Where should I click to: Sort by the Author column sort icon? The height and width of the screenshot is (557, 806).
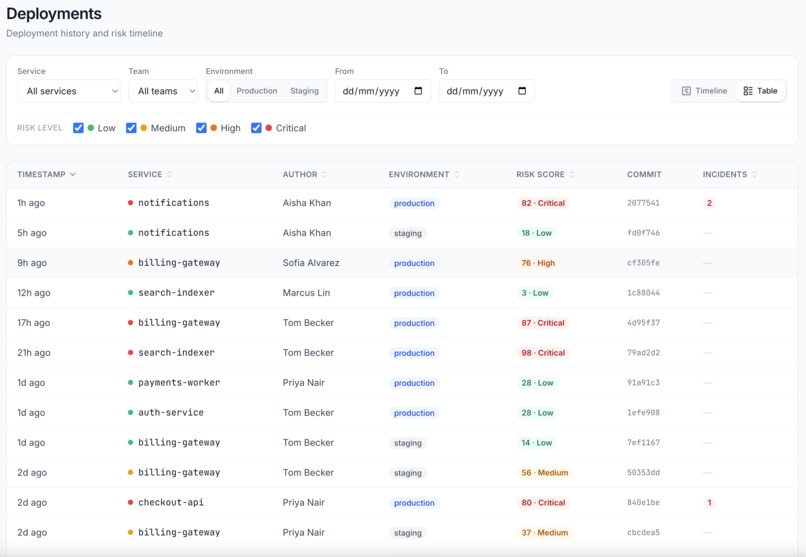click(324, 174)
